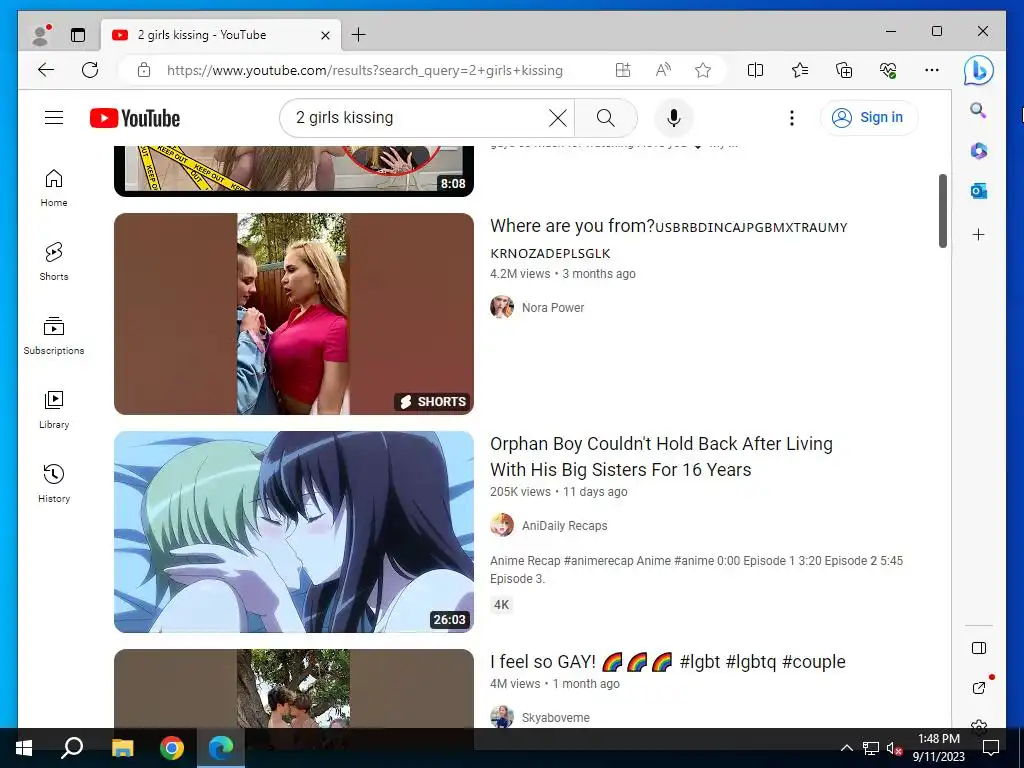Click the browser address bar URL
The height and width of the screenshot is (768, 1024).
pos(364,70)
